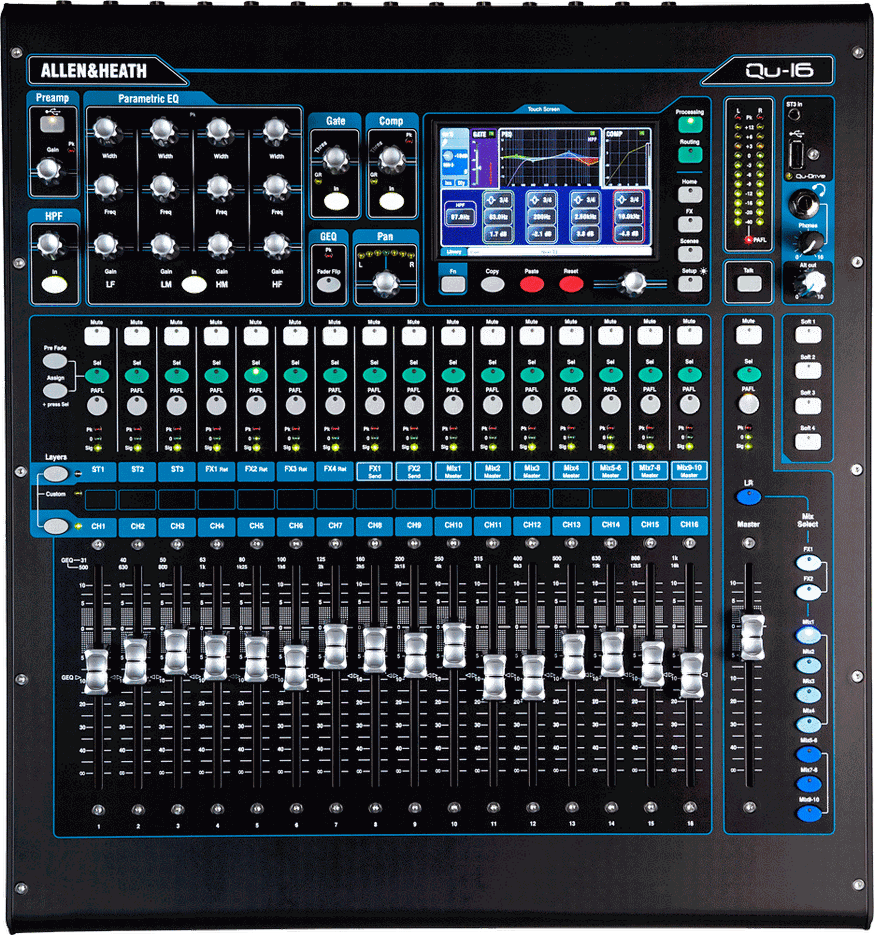Toggle the Parametric EQ In switch
Screen dimensions: 874x935
(194, 284)
